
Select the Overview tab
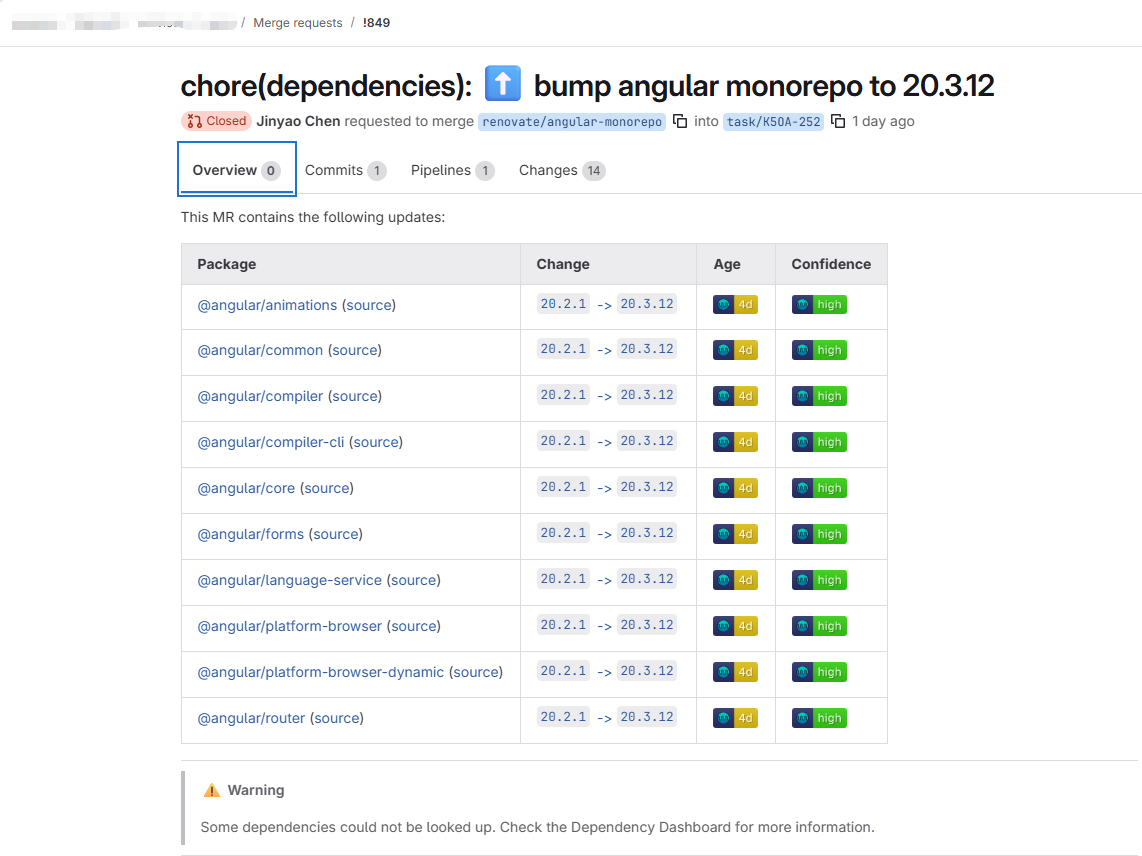click(x=236, y=170)
